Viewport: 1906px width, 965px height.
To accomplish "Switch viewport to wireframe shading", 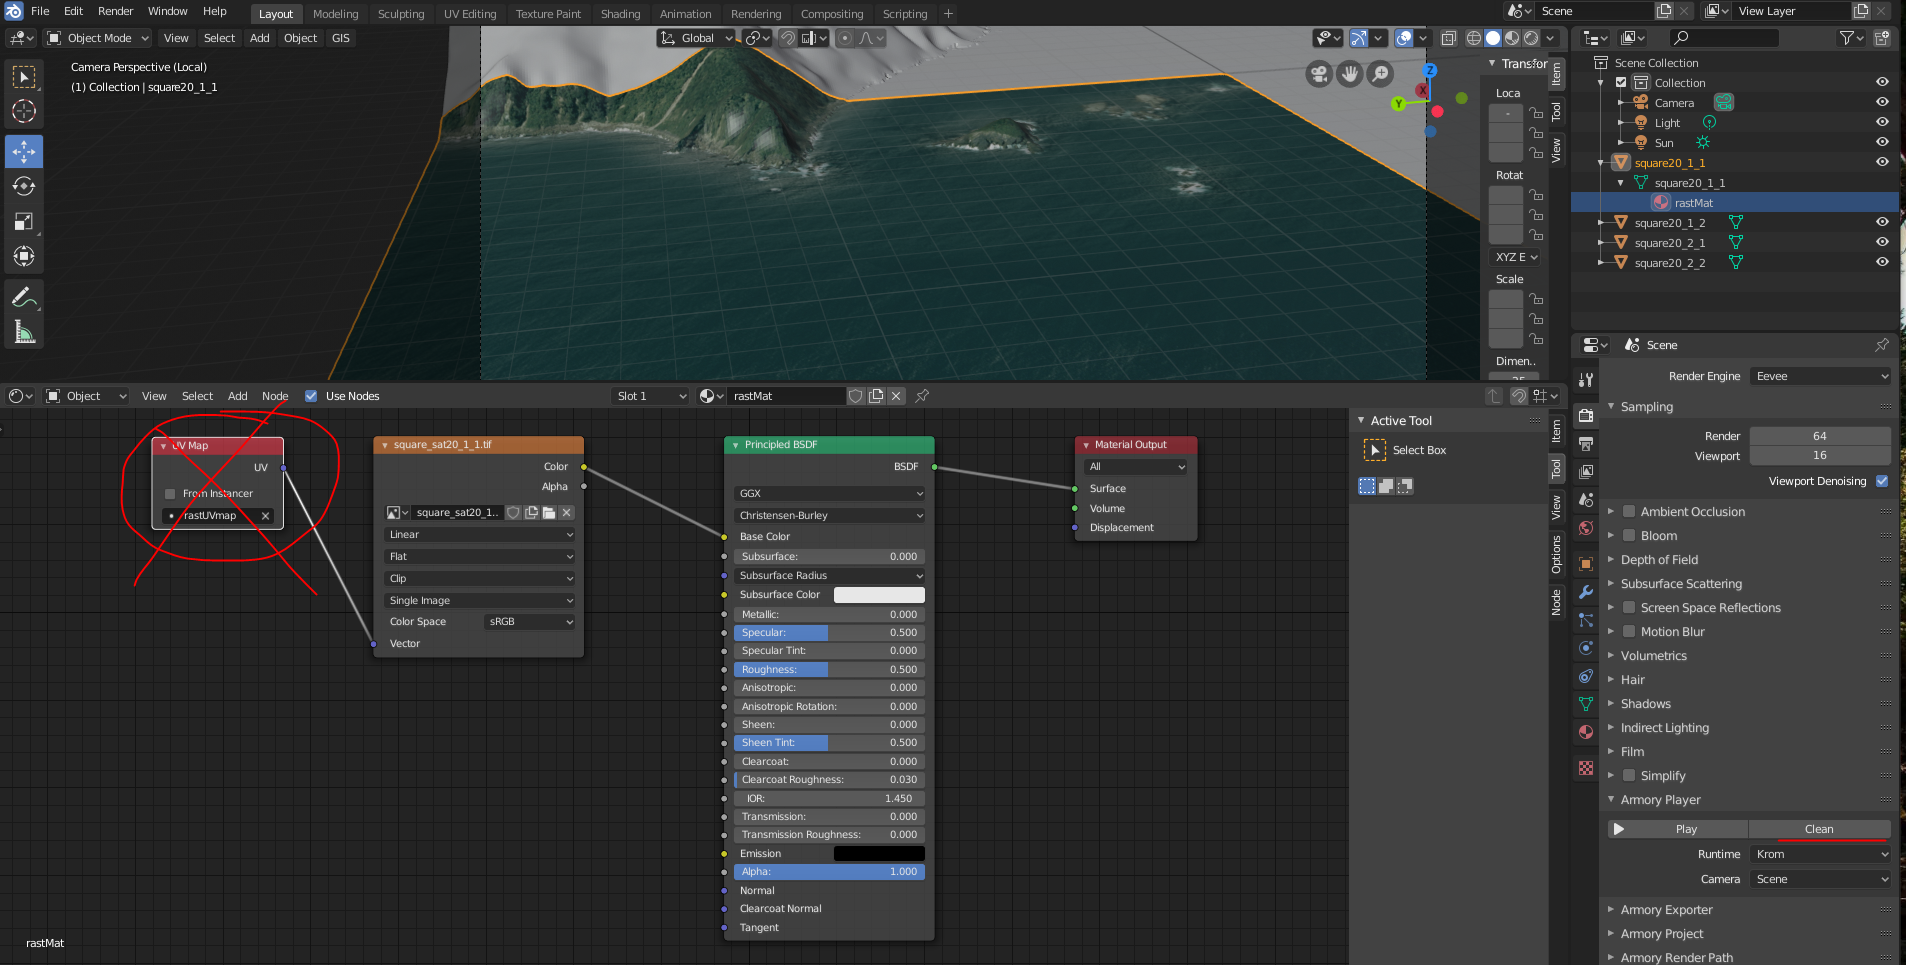I will (1474, 38).
